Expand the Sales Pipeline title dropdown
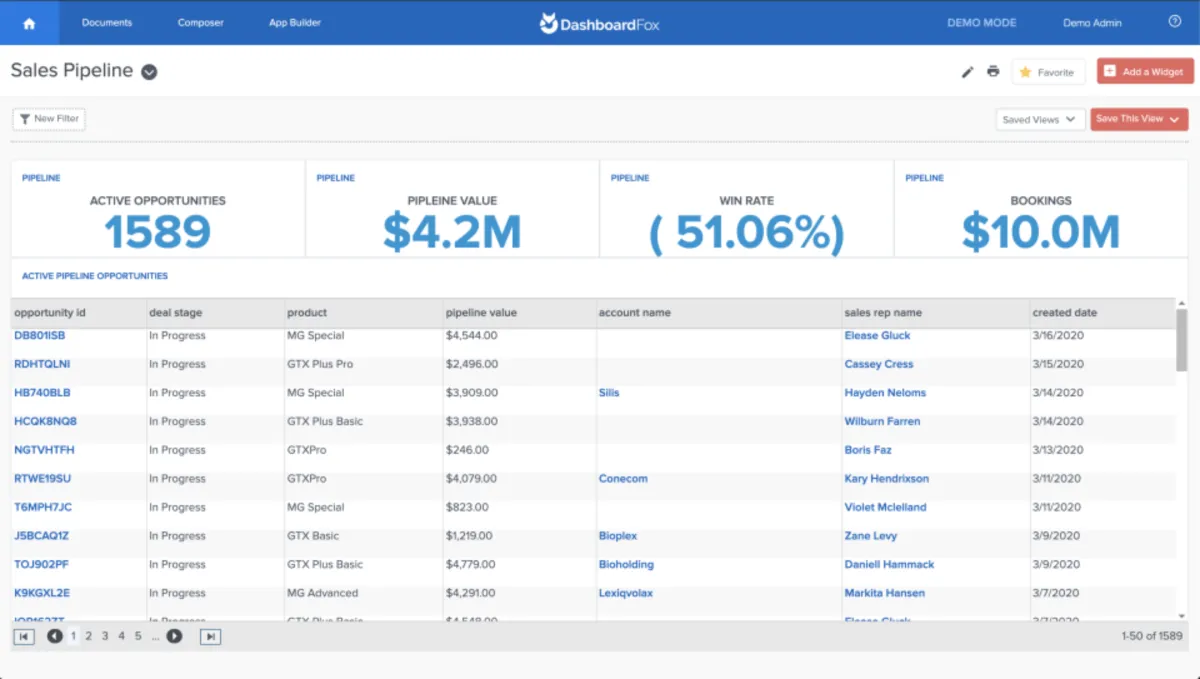 coord(149,71)
